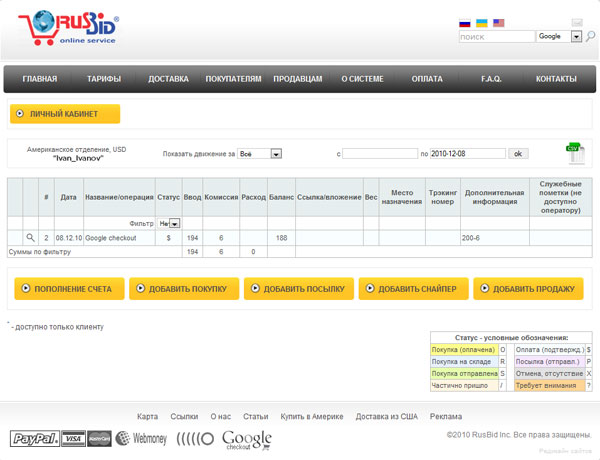Screen dimensions: 600x460
Task: Click the Webmoney logo
Action: (141, 439)
